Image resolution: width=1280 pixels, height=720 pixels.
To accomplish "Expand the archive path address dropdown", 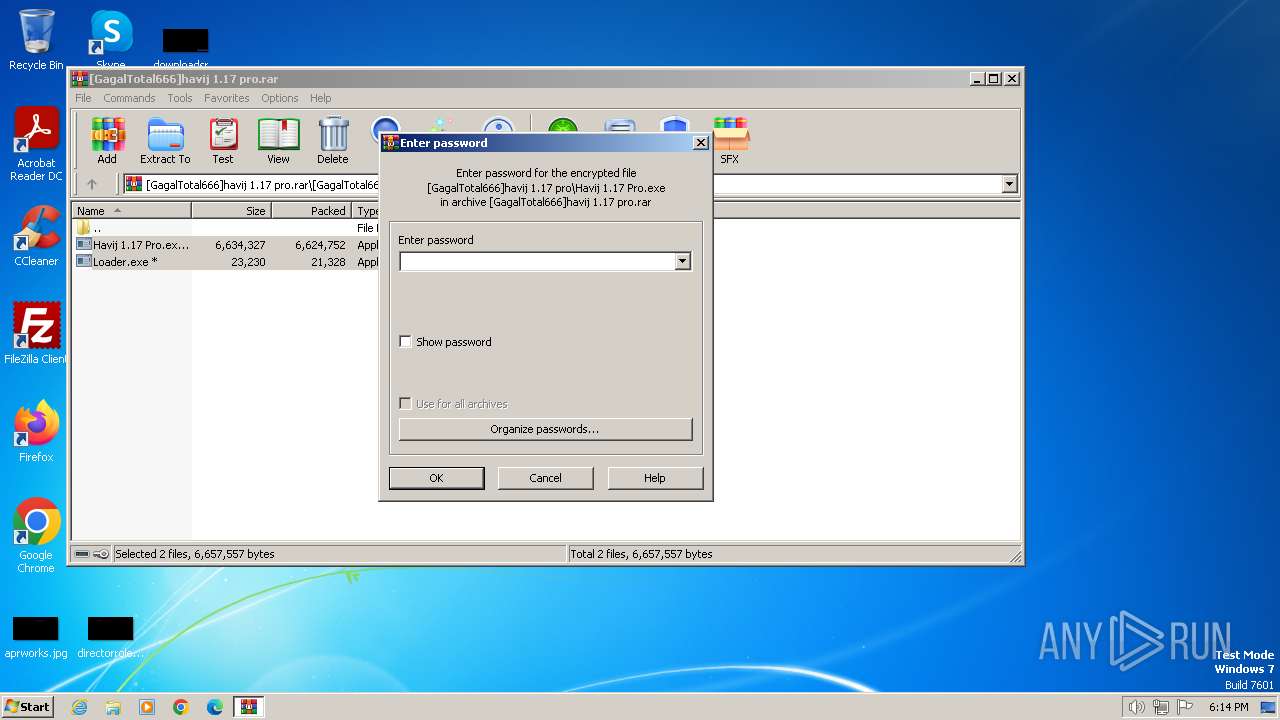I will 1009,184.
